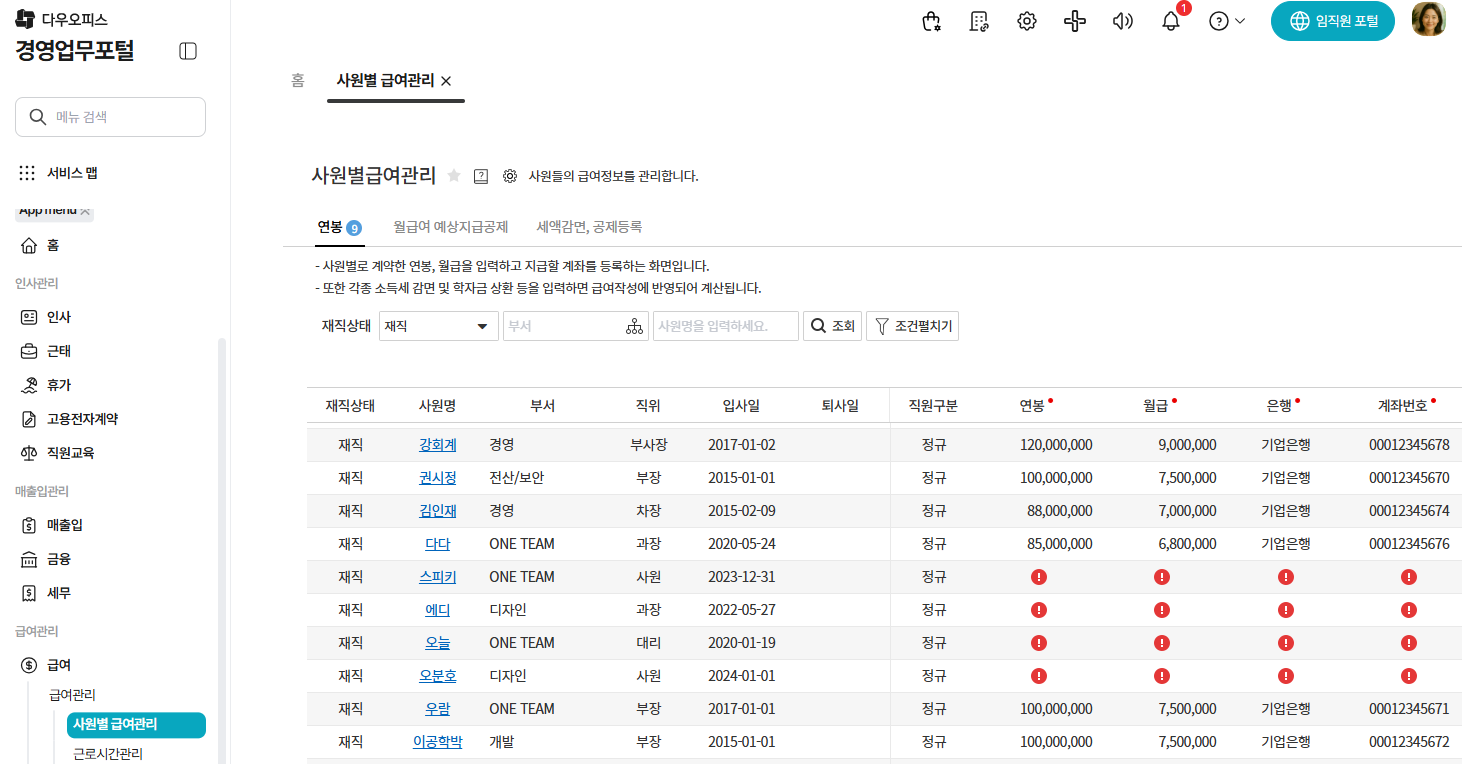Image resolution: width=1462 pixels, height=764 pixels.
Task: Switch to 세액감면, 공제등록 tab
Action: (x=589, y=226)
